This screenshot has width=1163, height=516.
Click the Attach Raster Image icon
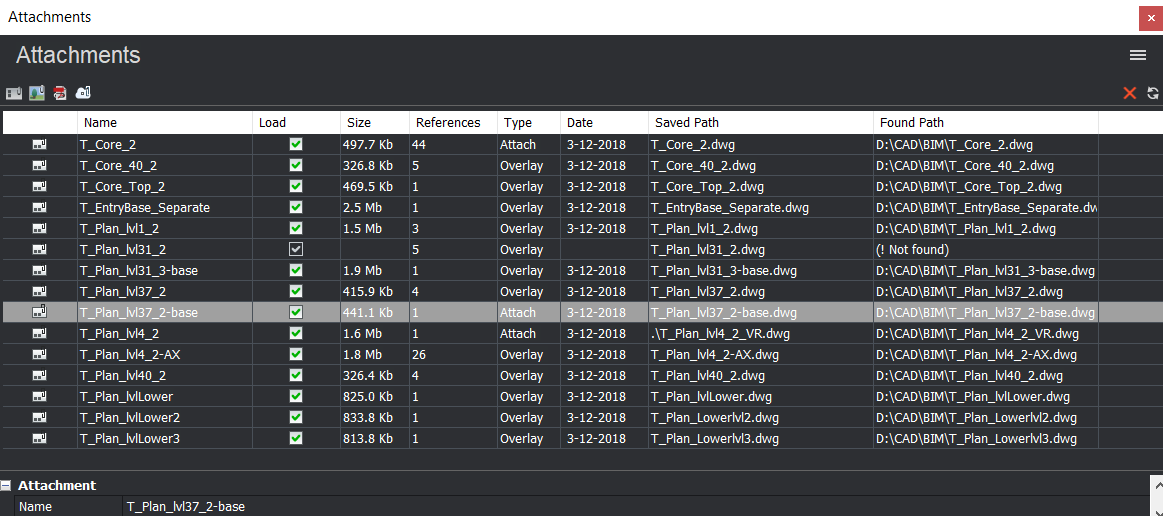click(x=37, y=93)
